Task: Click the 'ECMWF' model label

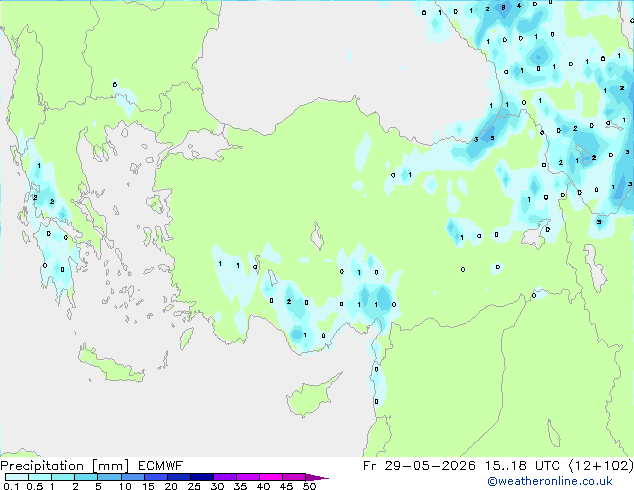Action: tap(161, 466)
